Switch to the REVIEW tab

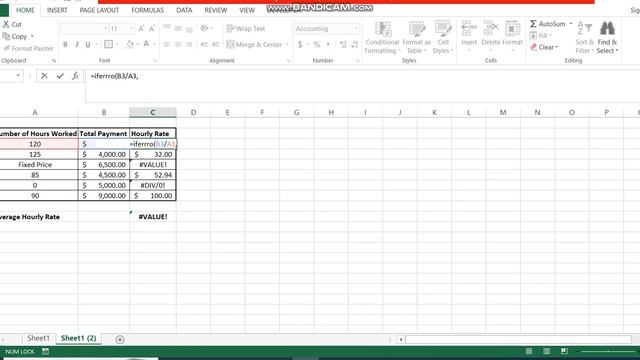pyautogui.click(x=216, y=10)
